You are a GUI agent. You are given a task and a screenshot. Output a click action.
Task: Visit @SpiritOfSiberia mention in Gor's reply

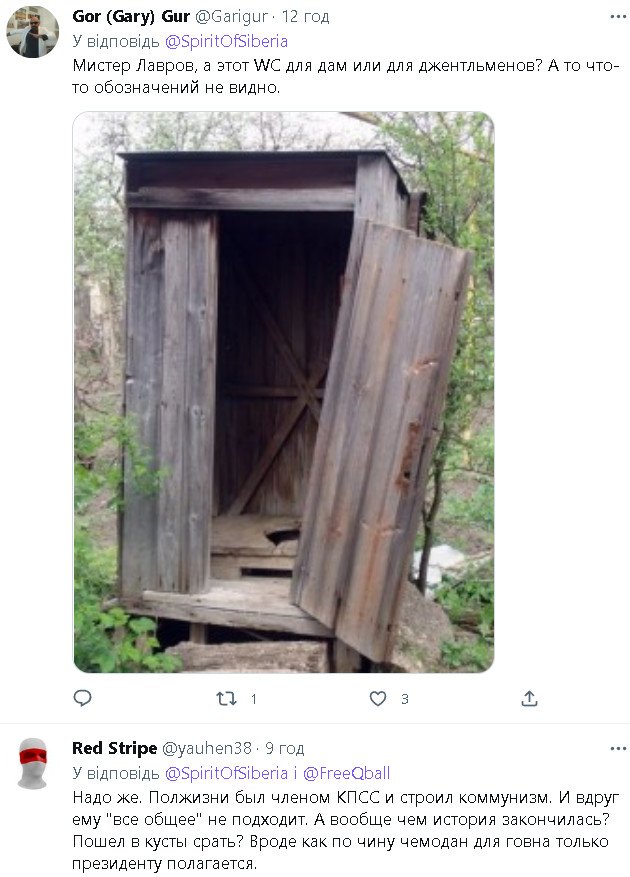click(226, 41)
